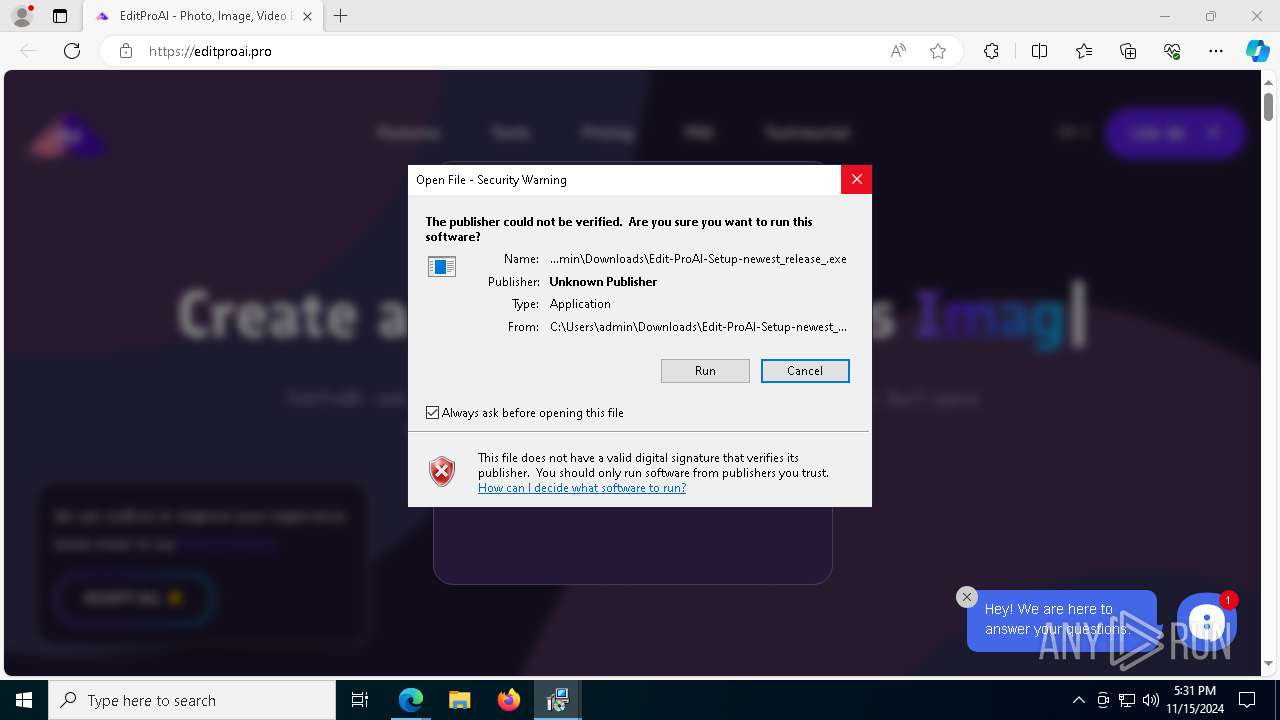Cancel the Open File security warning
This screenshot has height=720, width=1280.
pyautogui.click(x=805, y=371)
